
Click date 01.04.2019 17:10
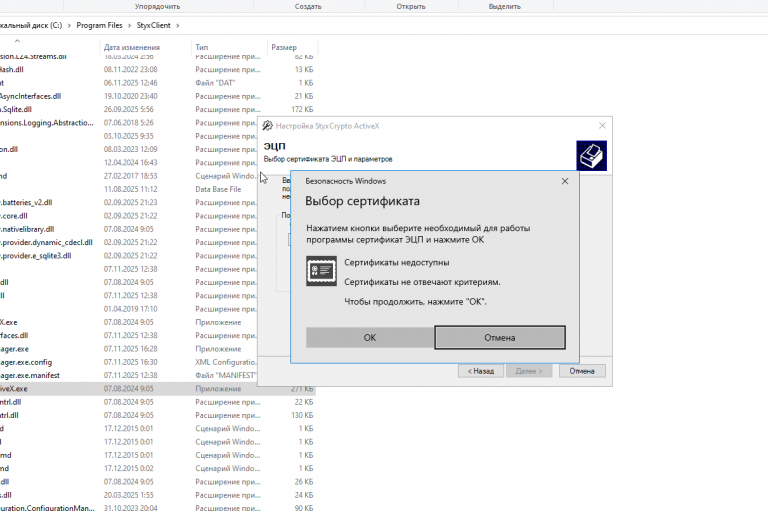(130, 309)
